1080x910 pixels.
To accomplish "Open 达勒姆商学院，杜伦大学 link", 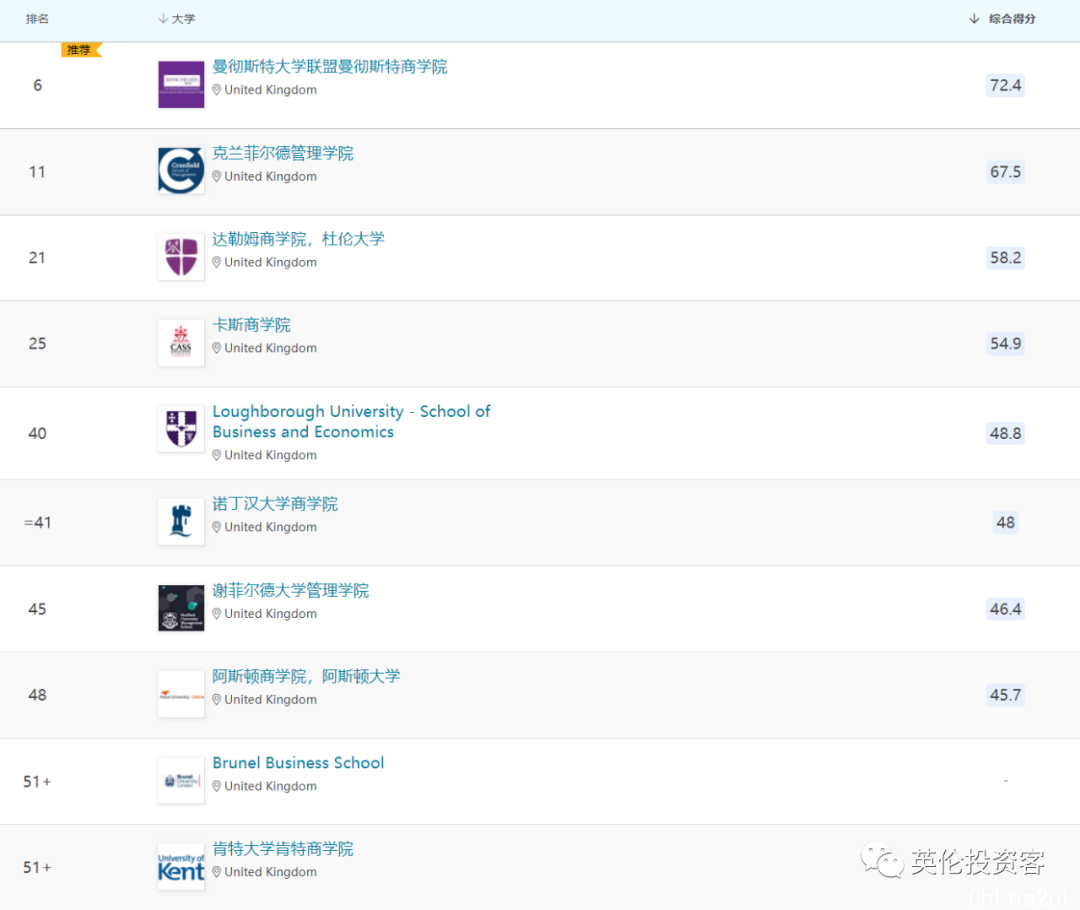I will coord(298,239).
